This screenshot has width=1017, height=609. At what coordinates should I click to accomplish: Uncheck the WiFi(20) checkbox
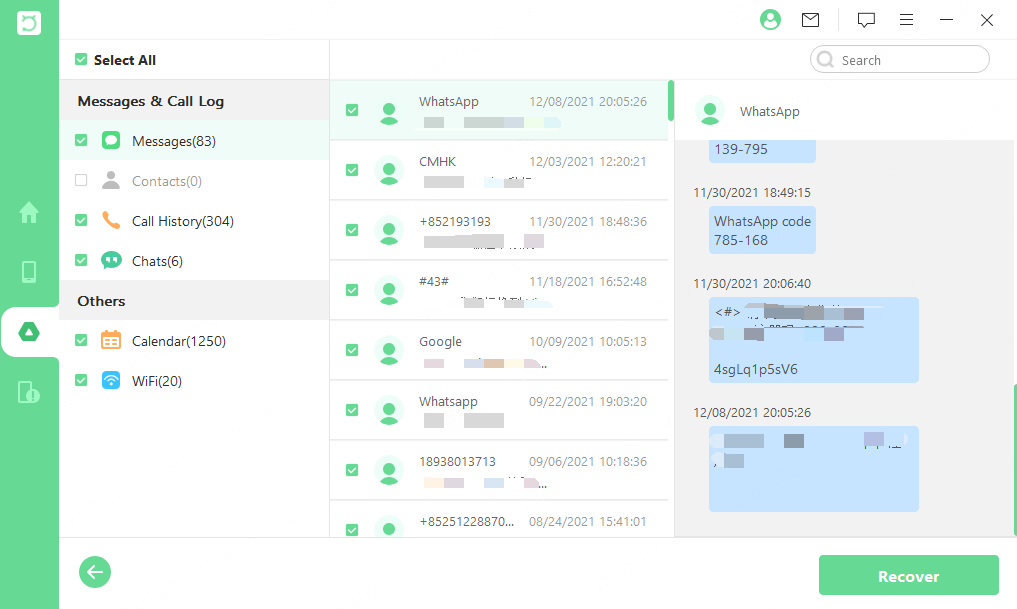81,381
